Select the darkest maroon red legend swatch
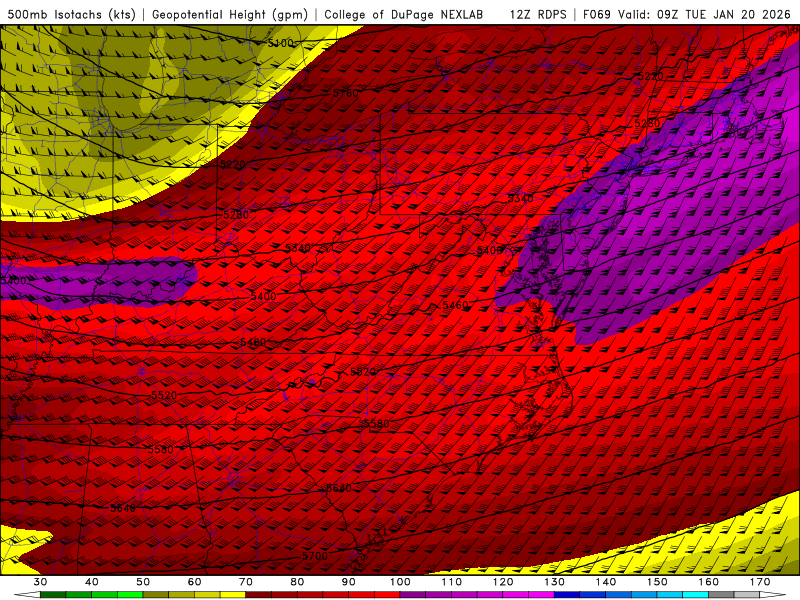The image size is (800, 600). point(259,594)
